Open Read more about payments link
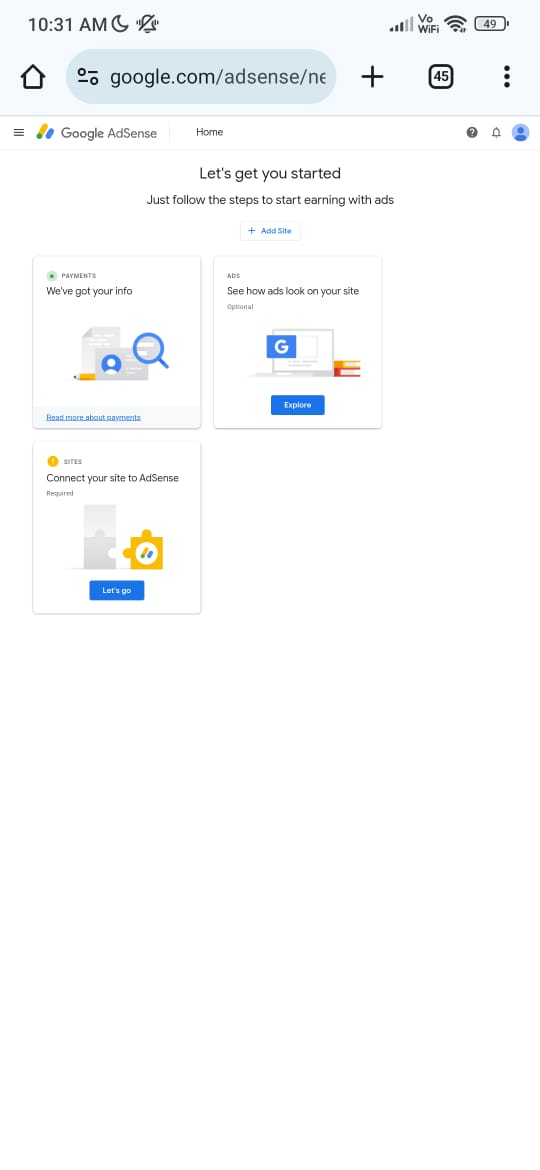The image size is (540, 1170). pyautogui.click(x=93, y=417)
